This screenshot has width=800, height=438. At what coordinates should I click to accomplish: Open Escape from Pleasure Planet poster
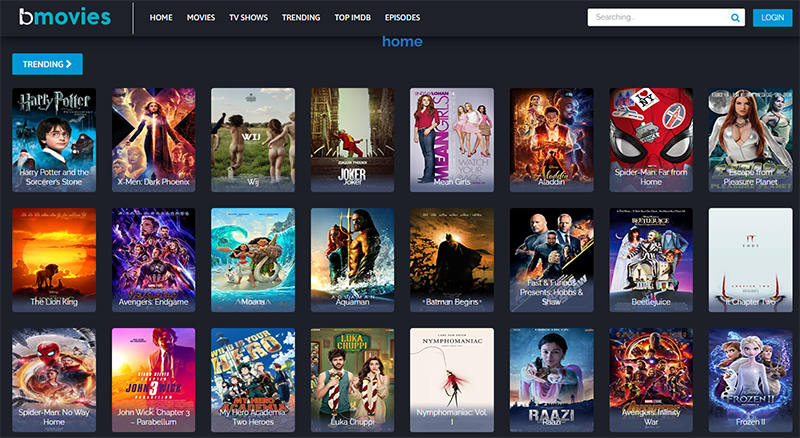(x=751, y=140)
